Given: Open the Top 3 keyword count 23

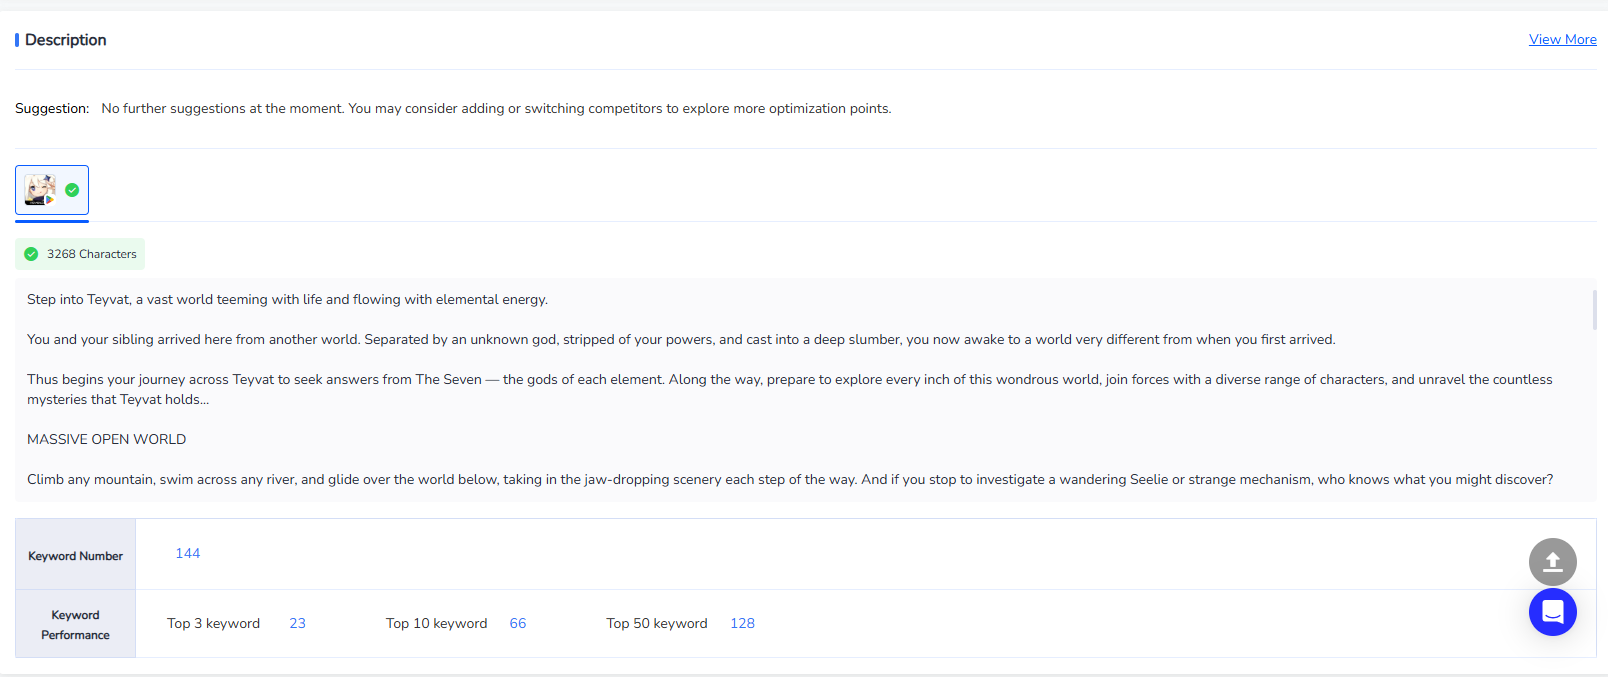Looking at the screenshot, I should [298, 624].
